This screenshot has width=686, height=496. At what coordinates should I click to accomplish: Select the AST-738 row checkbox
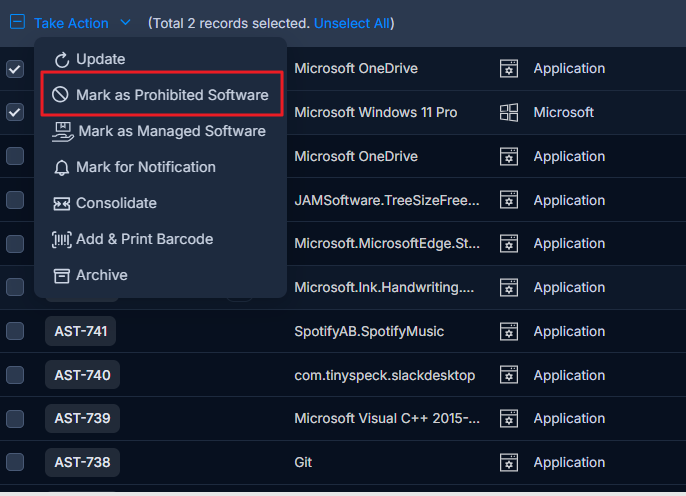coord(15,462)
